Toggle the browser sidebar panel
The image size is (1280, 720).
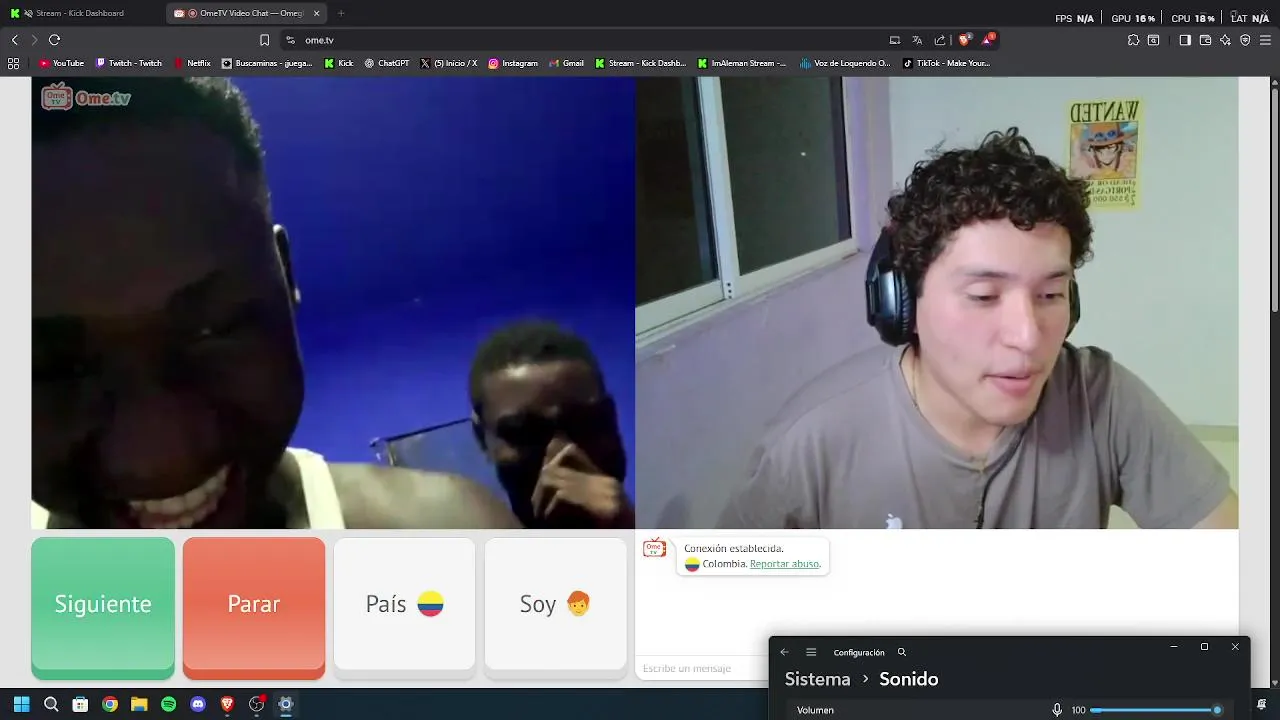click(x=1185, y=40)
